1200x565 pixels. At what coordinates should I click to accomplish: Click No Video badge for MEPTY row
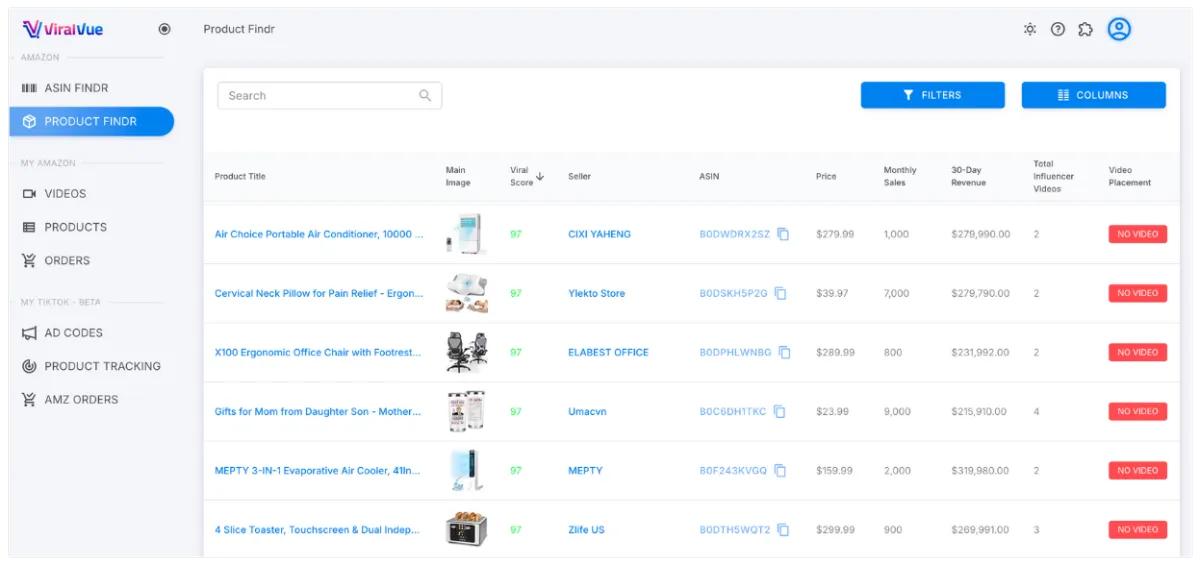[x=1138, y=470]
